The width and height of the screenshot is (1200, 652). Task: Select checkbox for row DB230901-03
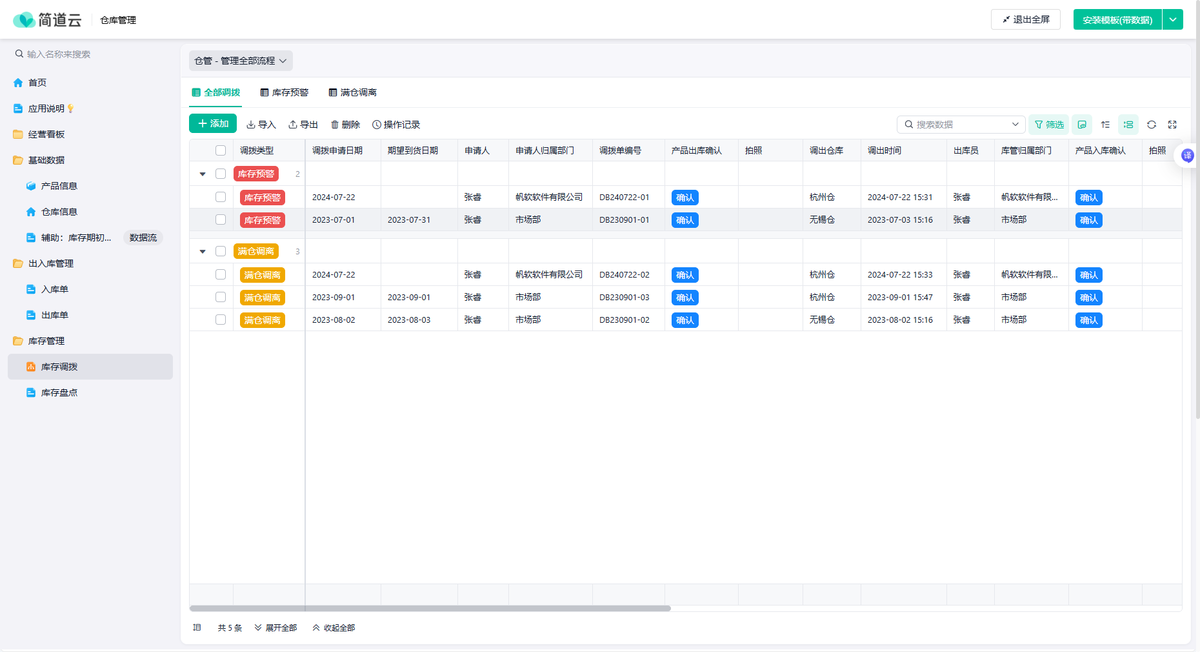(220, 297)
